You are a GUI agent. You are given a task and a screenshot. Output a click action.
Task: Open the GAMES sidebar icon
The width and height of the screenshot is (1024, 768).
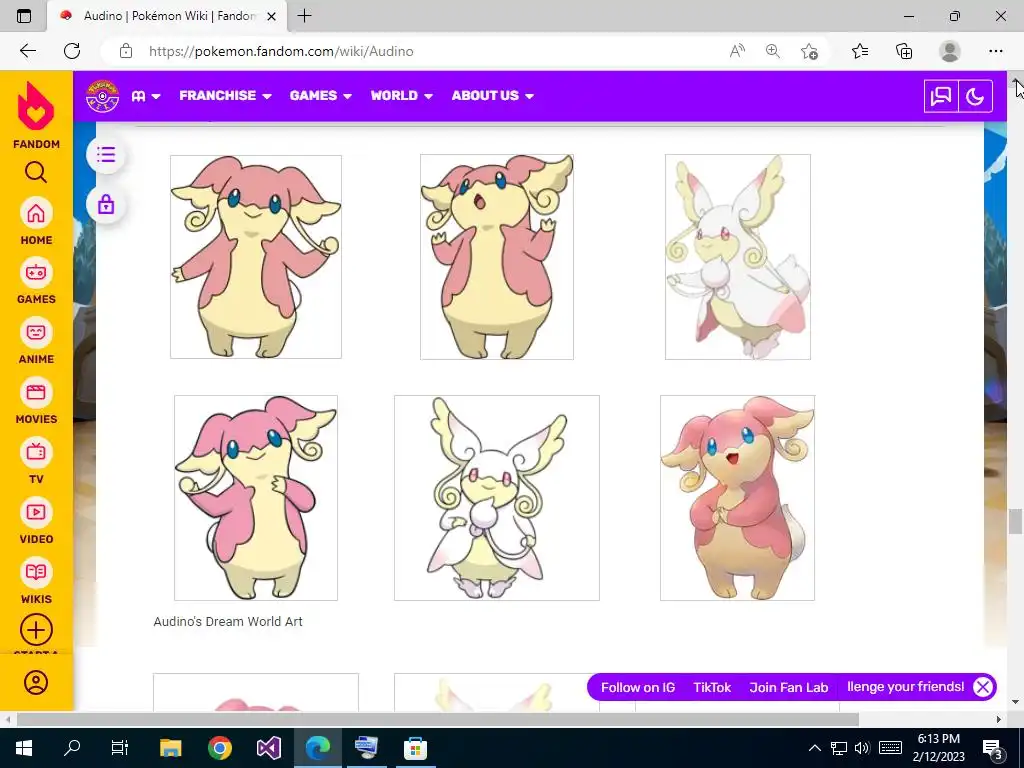36,273
